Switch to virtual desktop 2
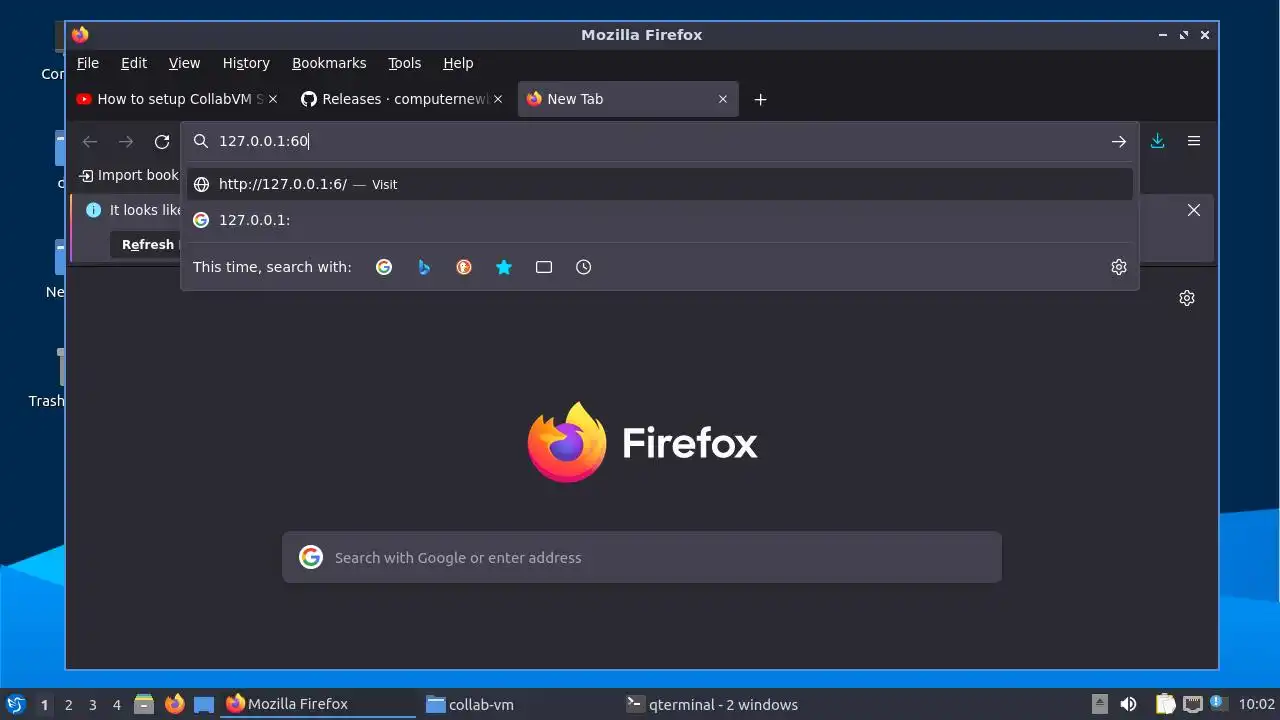The height and width of the screenshot is (720, 1280). click(x=68, y=705)
